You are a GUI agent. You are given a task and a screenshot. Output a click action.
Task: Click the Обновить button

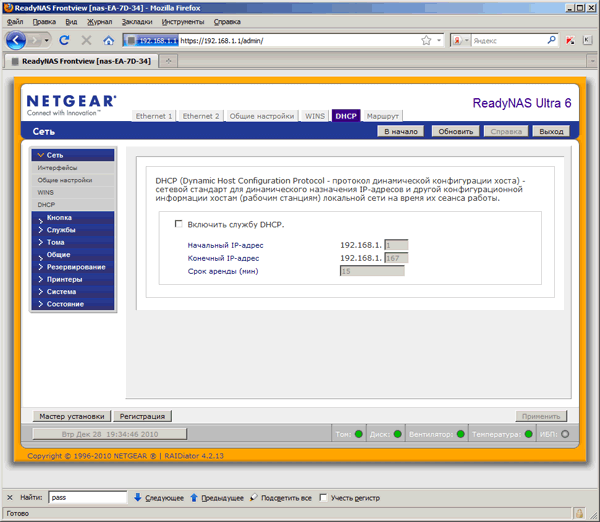click(x=455, y=131)
